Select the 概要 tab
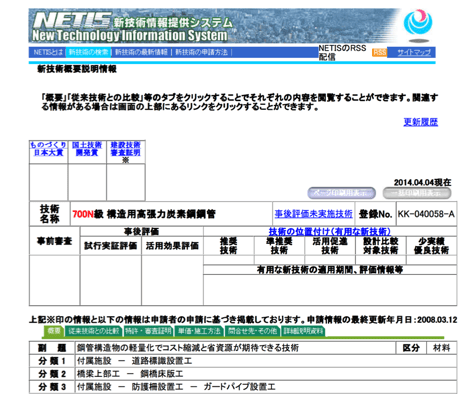Screen dimensions: 476x394 pos(54,331)
